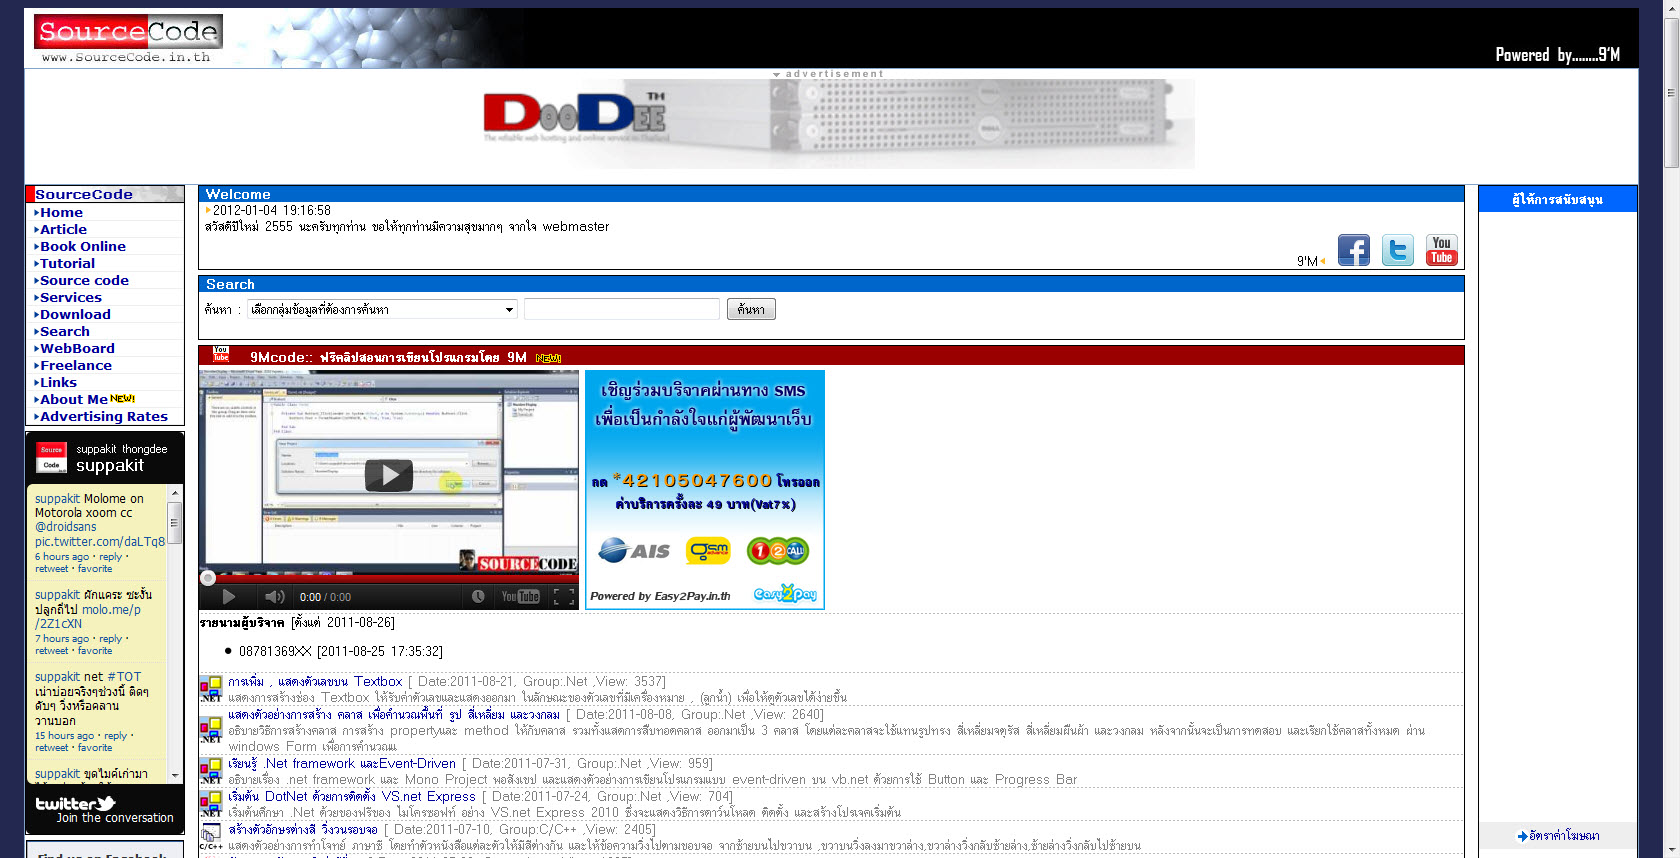This screenshot has width=1680, height=858.
Task: Click the AIS carrier logo
Action: click(x=634, y=551)
